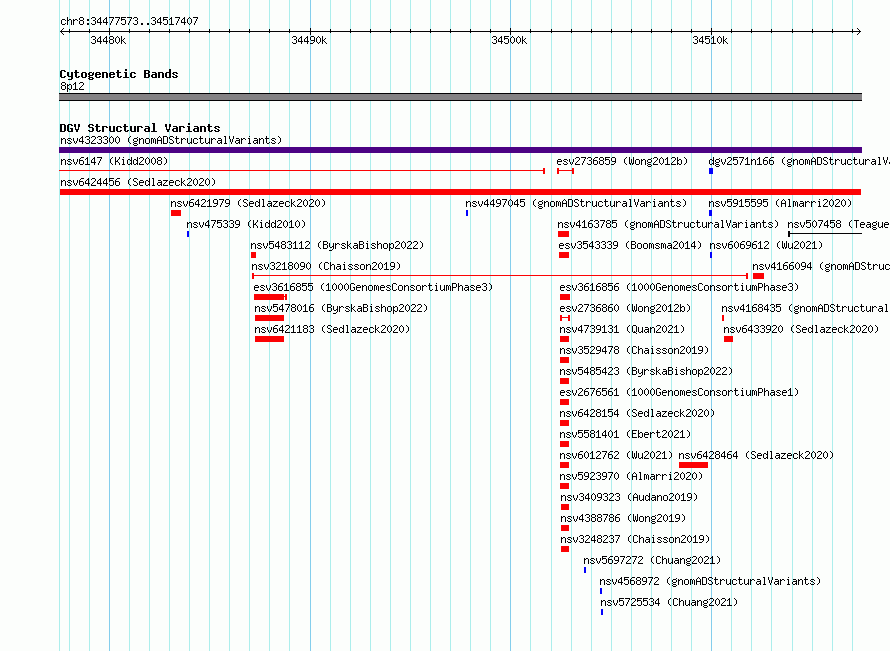Click nsv6428154 (Sedlazeck2020) label
The height and width of the screenshot is (651, 890).
tap(637, 413)
